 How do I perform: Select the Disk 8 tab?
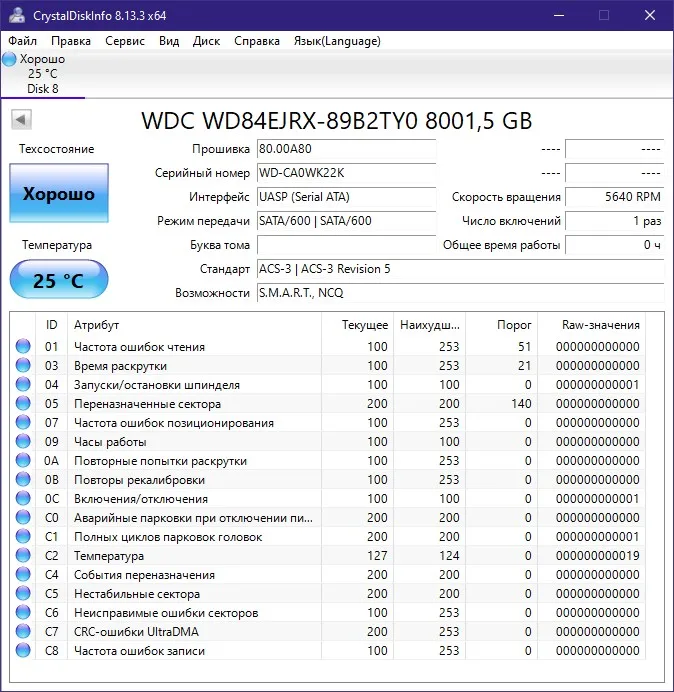42,74
